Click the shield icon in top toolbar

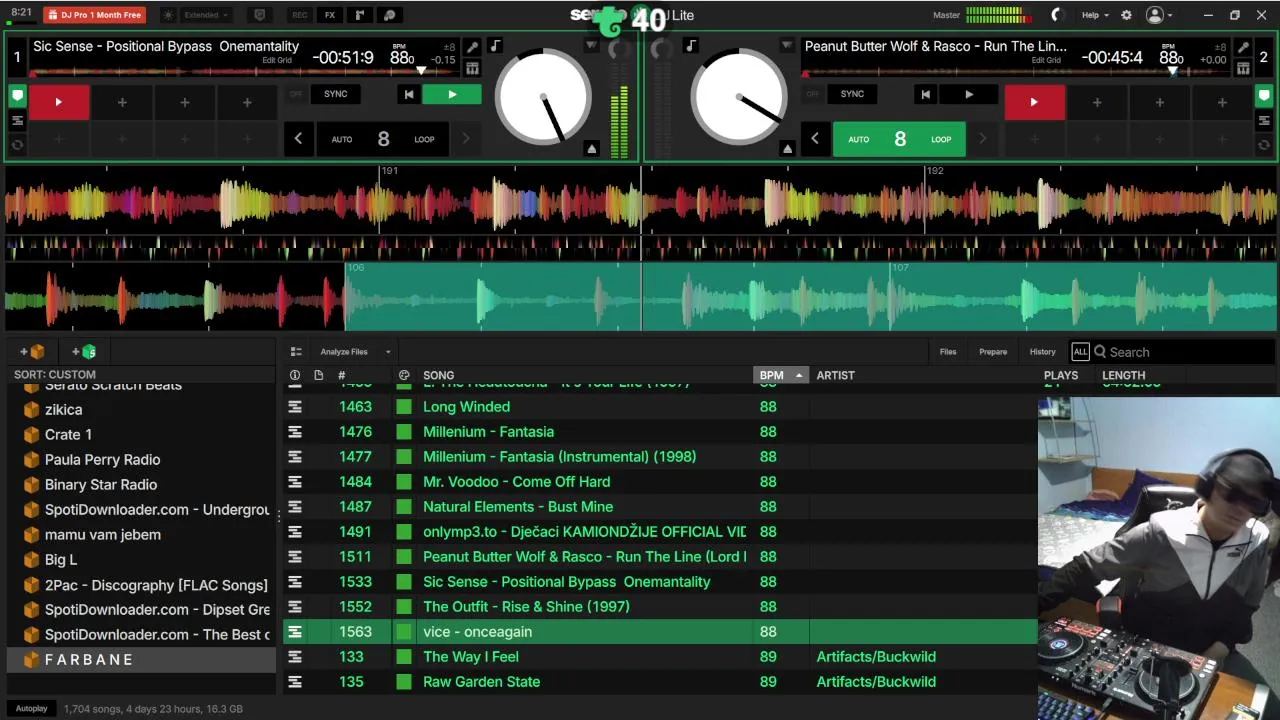pos(260,15)
